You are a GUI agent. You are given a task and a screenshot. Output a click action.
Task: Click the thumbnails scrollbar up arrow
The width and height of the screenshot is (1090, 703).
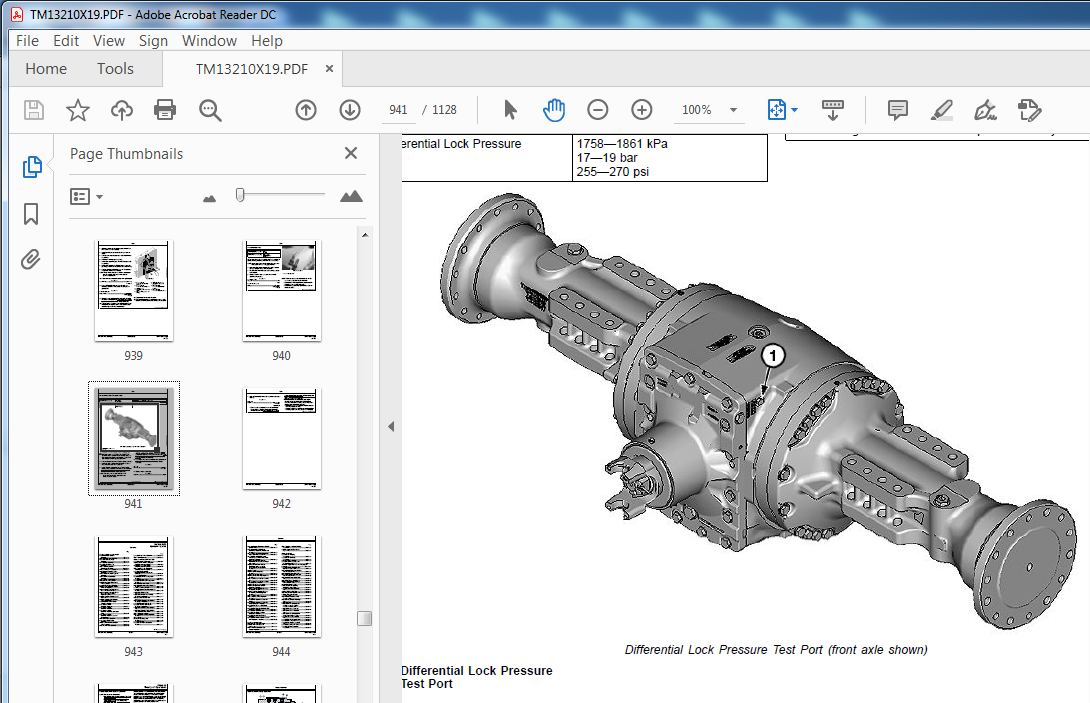pyautogui.click(x=365, y=235)
